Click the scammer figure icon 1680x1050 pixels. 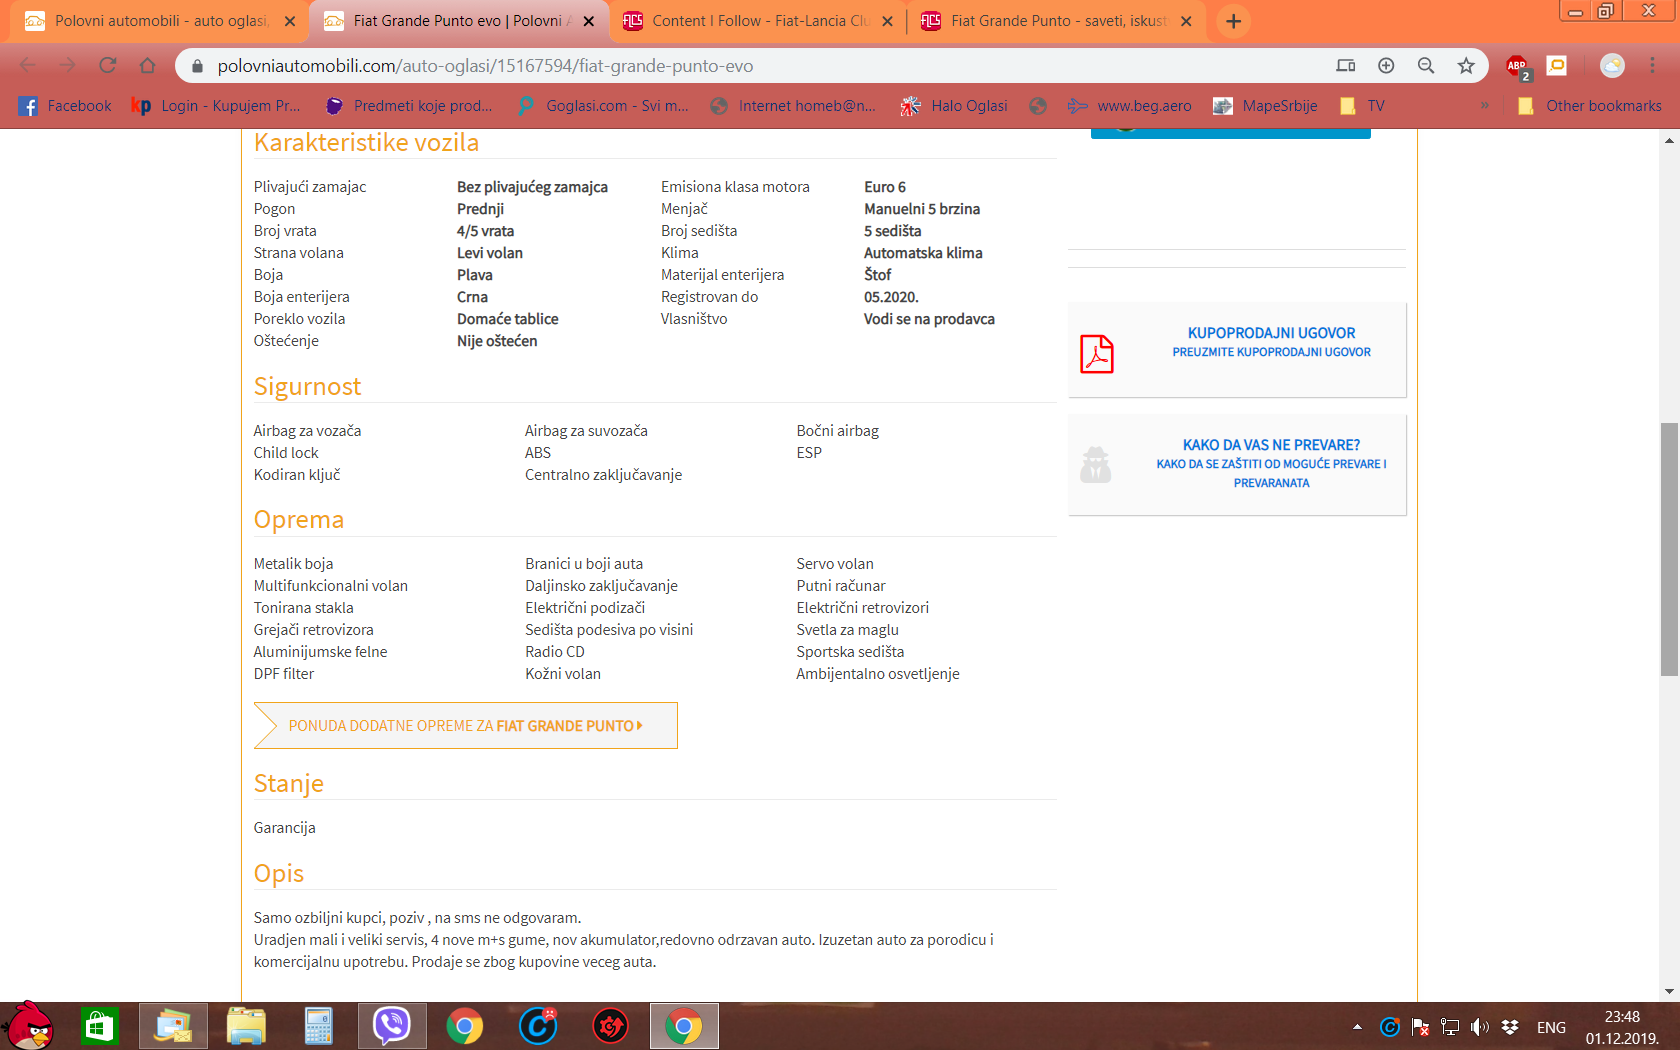[1096, 465]
